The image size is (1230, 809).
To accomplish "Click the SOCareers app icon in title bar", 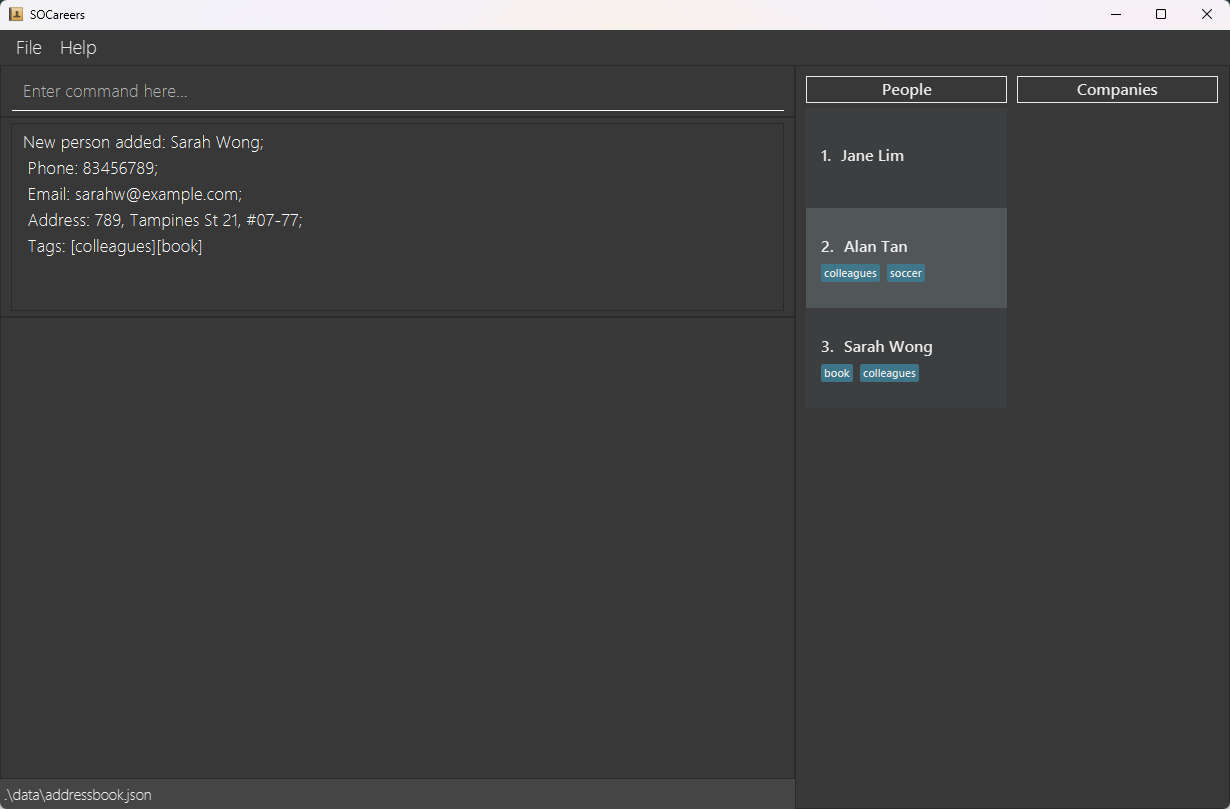I will coord(15,14).
